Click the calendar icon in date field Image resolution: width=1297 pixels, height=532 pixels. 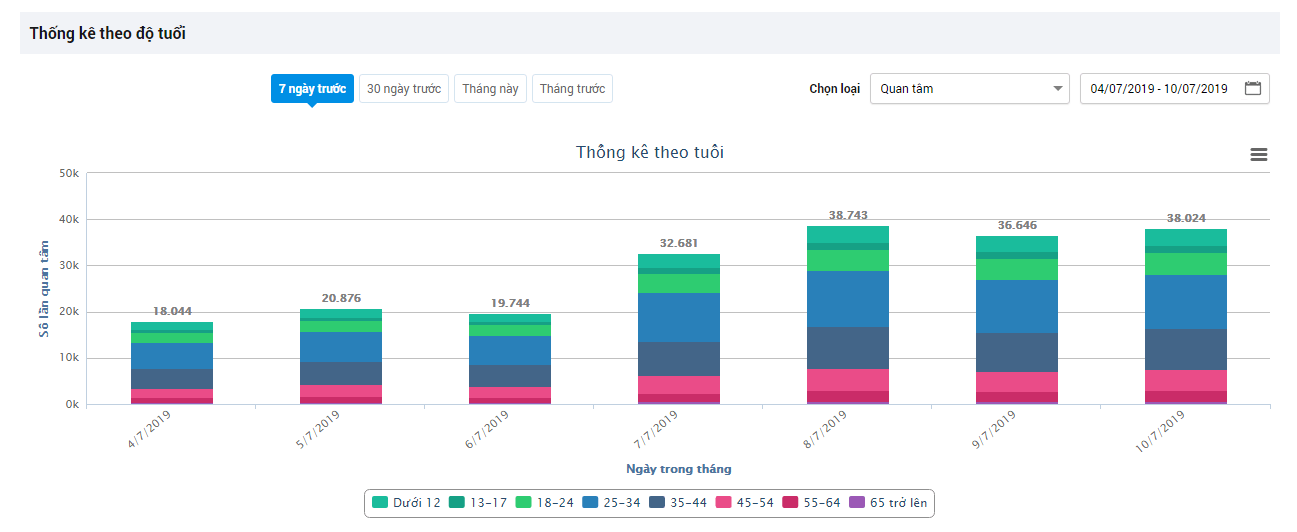(x=1253, y=88)
